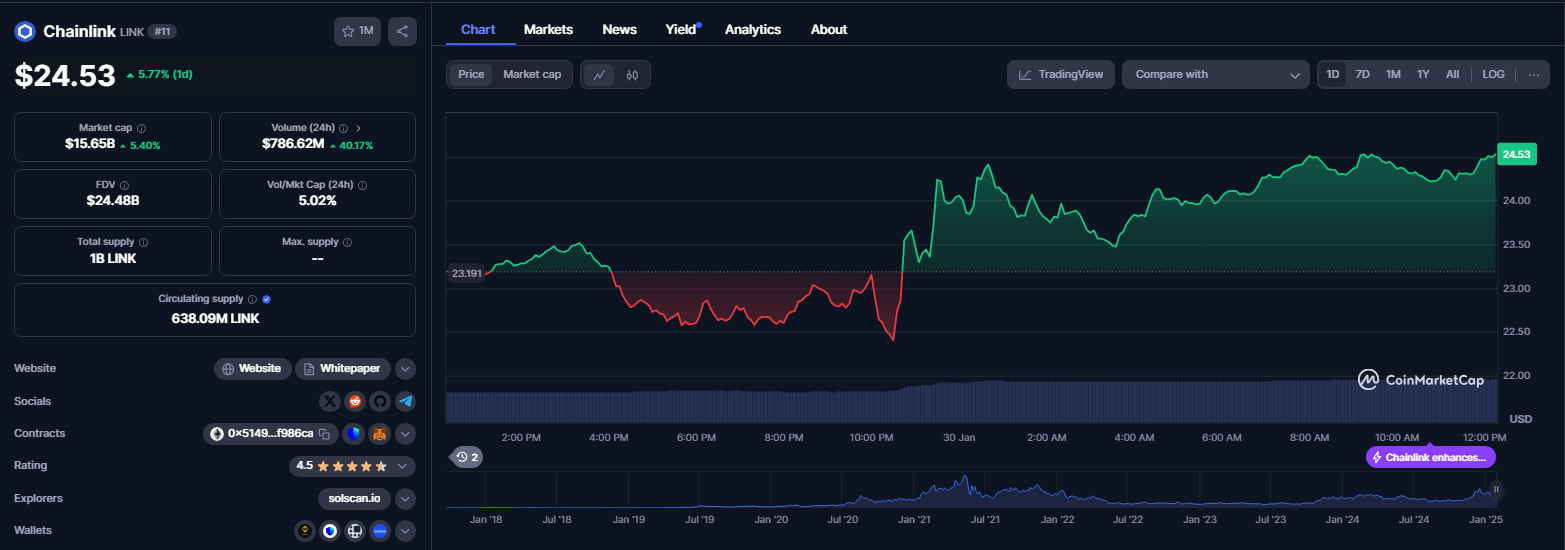Screen dimensions: 1565x550
Task: Open the About tab
Action: [x=829, y=29]
